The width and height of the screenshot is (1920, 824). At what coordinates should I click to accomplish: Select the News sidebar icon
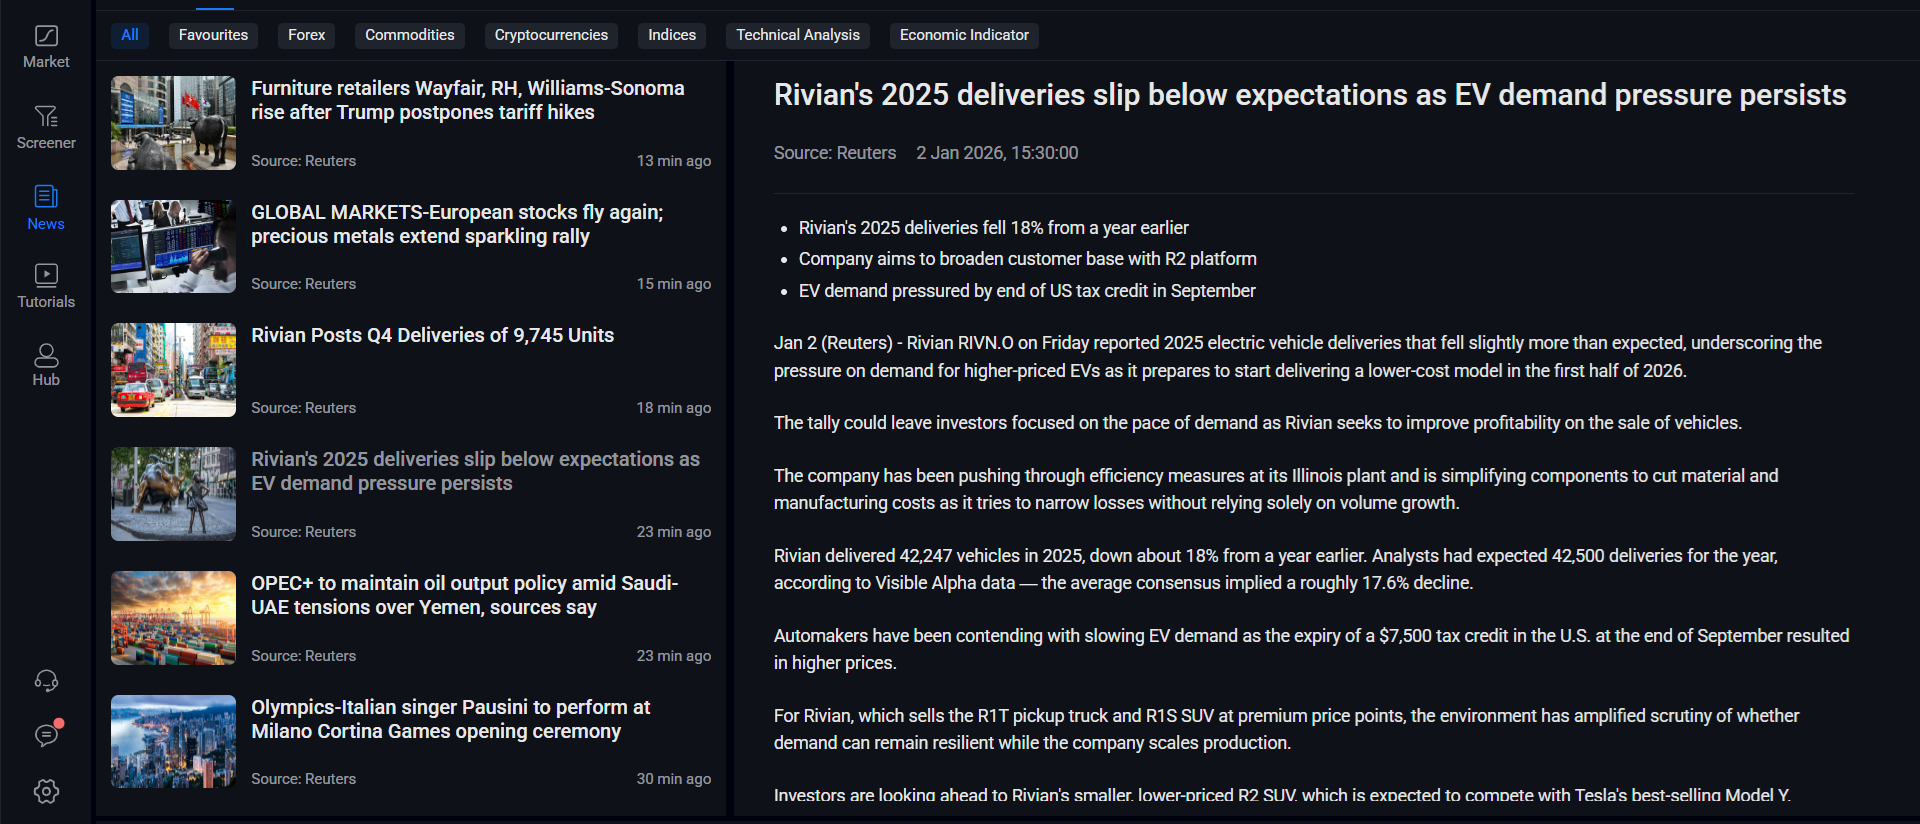tap(46, 196)
